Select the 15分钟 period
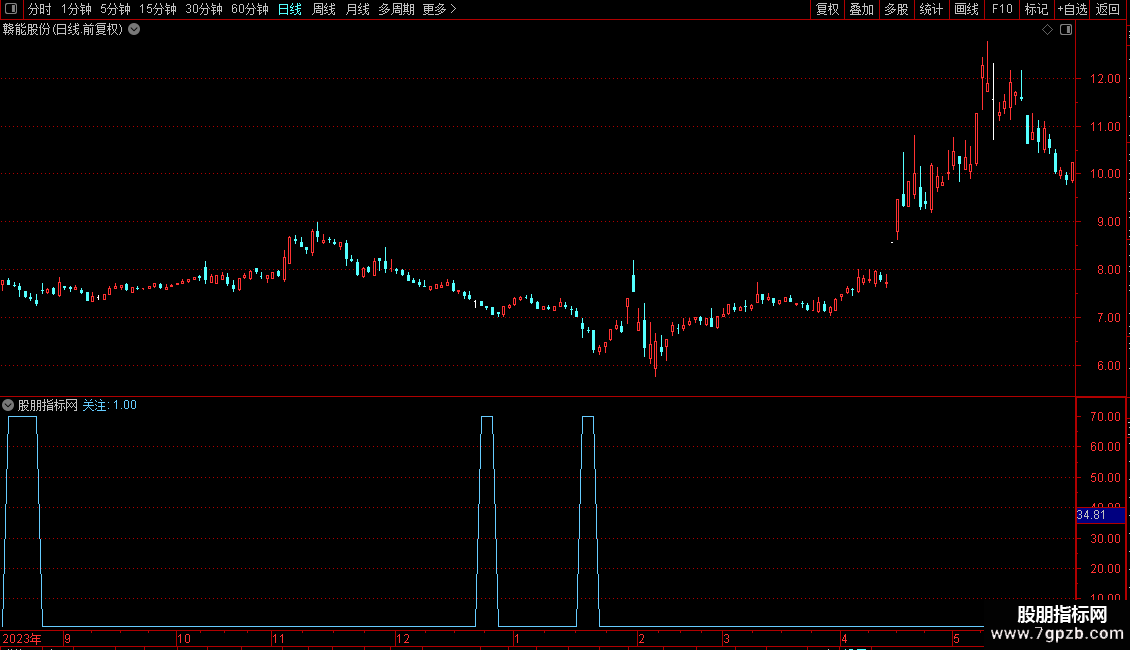The width and height of the screenshot is (1130, 650). [x=157, y=9]
